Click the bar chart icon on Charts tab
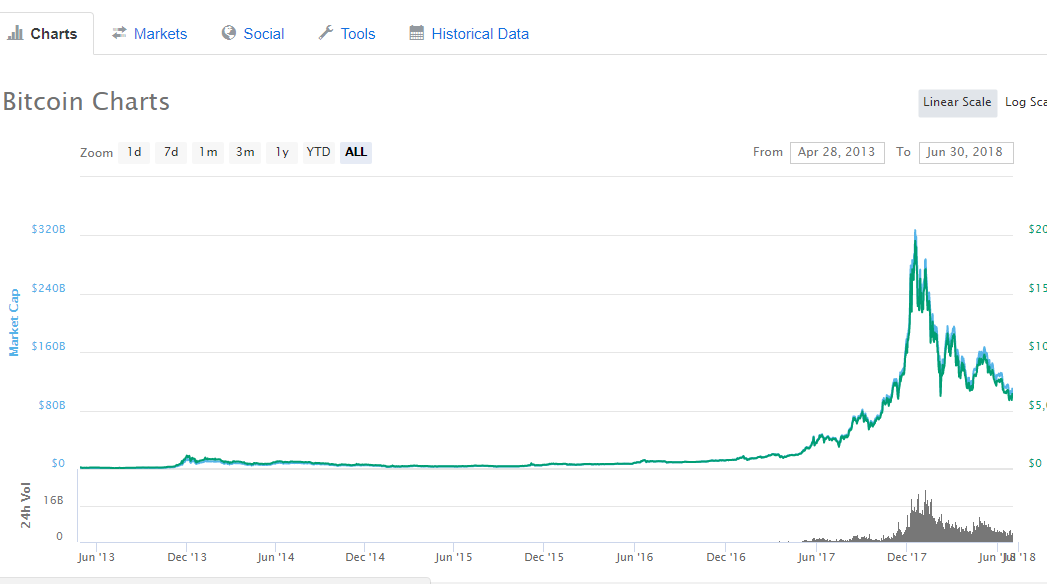 [x=15, y=33]
